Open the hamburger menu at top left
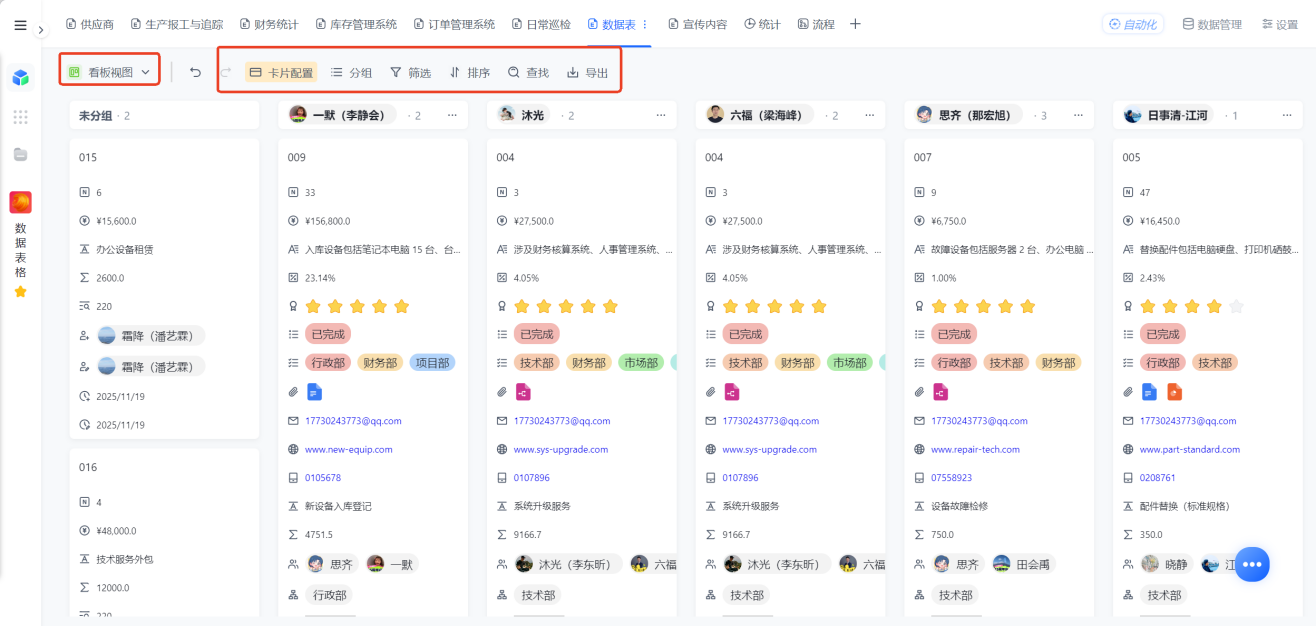1316x626 pixels. click(x=20, y=25)
